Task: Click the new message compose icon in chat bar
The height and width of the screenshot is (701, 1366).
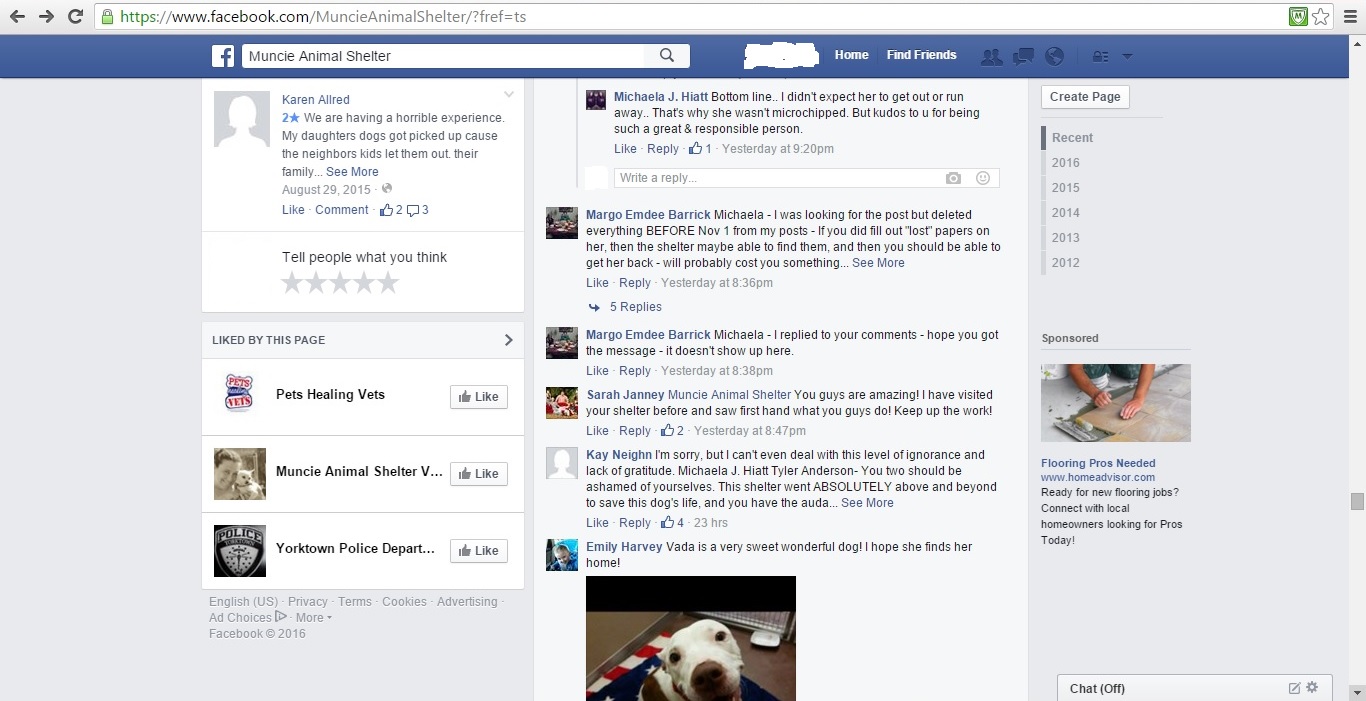Action: click(1294, 688)
